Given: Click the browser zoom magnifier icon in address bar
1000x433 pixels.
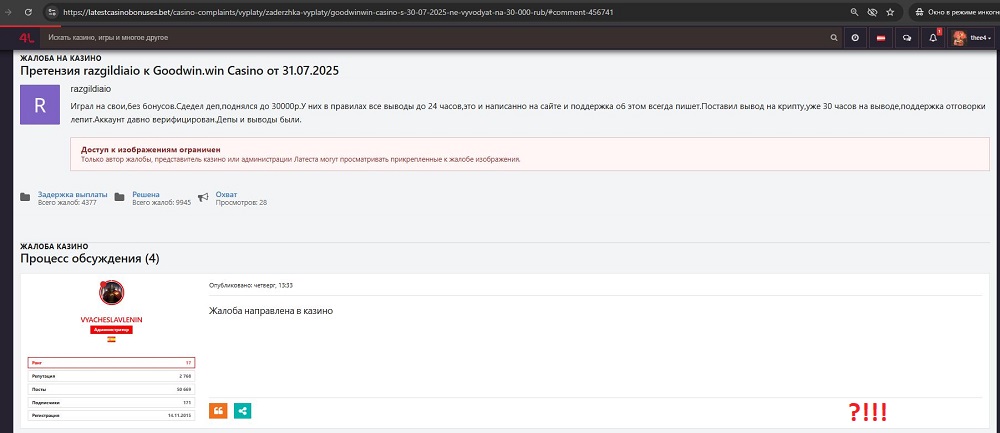Looking at the screenshot, I should coord(853,12).
